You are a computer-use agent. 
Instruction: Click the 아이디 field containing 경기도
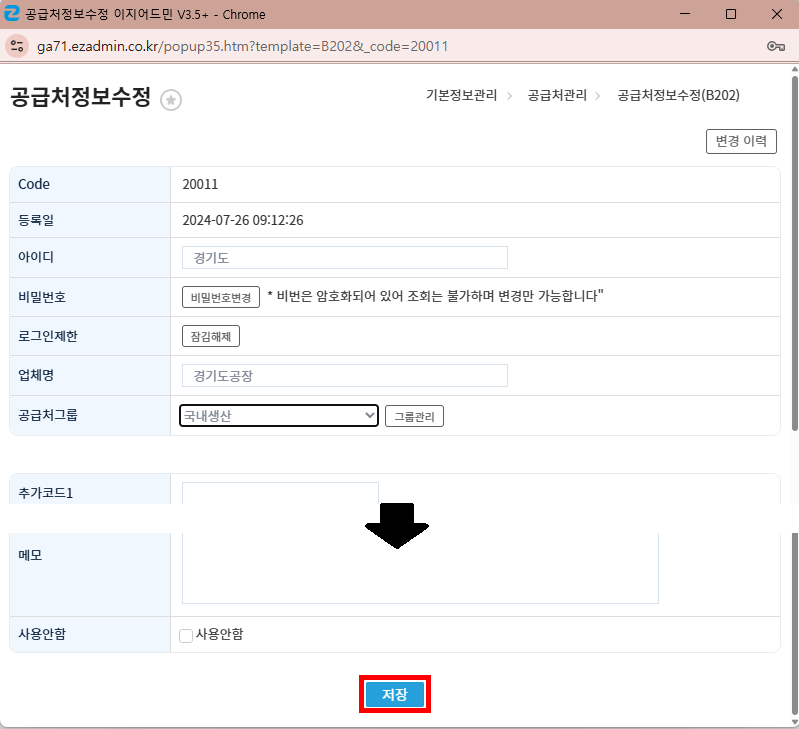tap(344, 258)
